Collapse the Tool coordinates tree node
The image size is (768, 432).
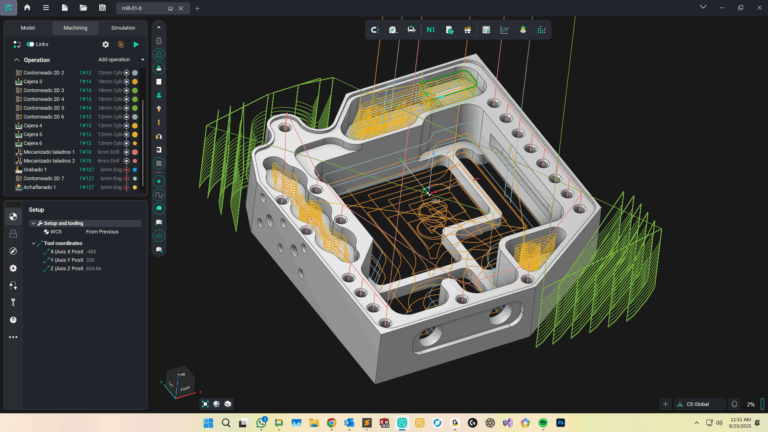coord(33,242)
